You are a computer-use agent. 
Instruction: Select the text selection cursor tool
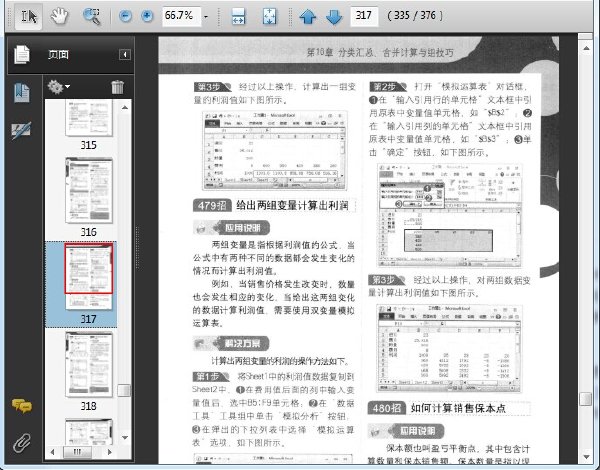(x=28, y=16)
